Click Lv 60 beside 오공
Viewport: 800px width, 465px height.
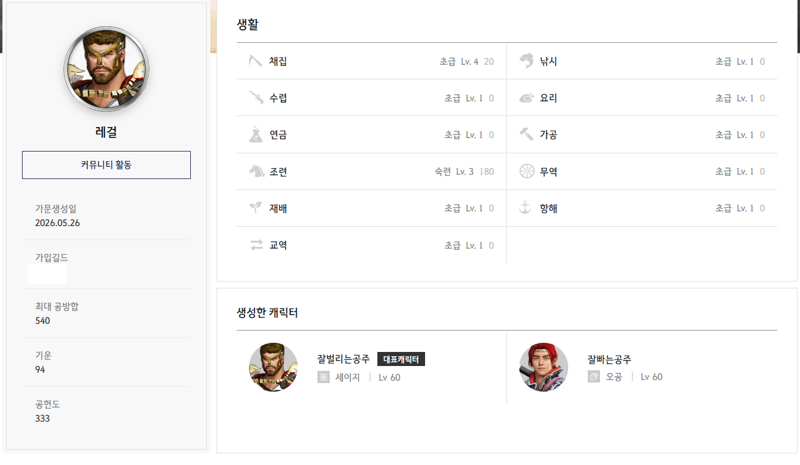(x=652, y=377)
